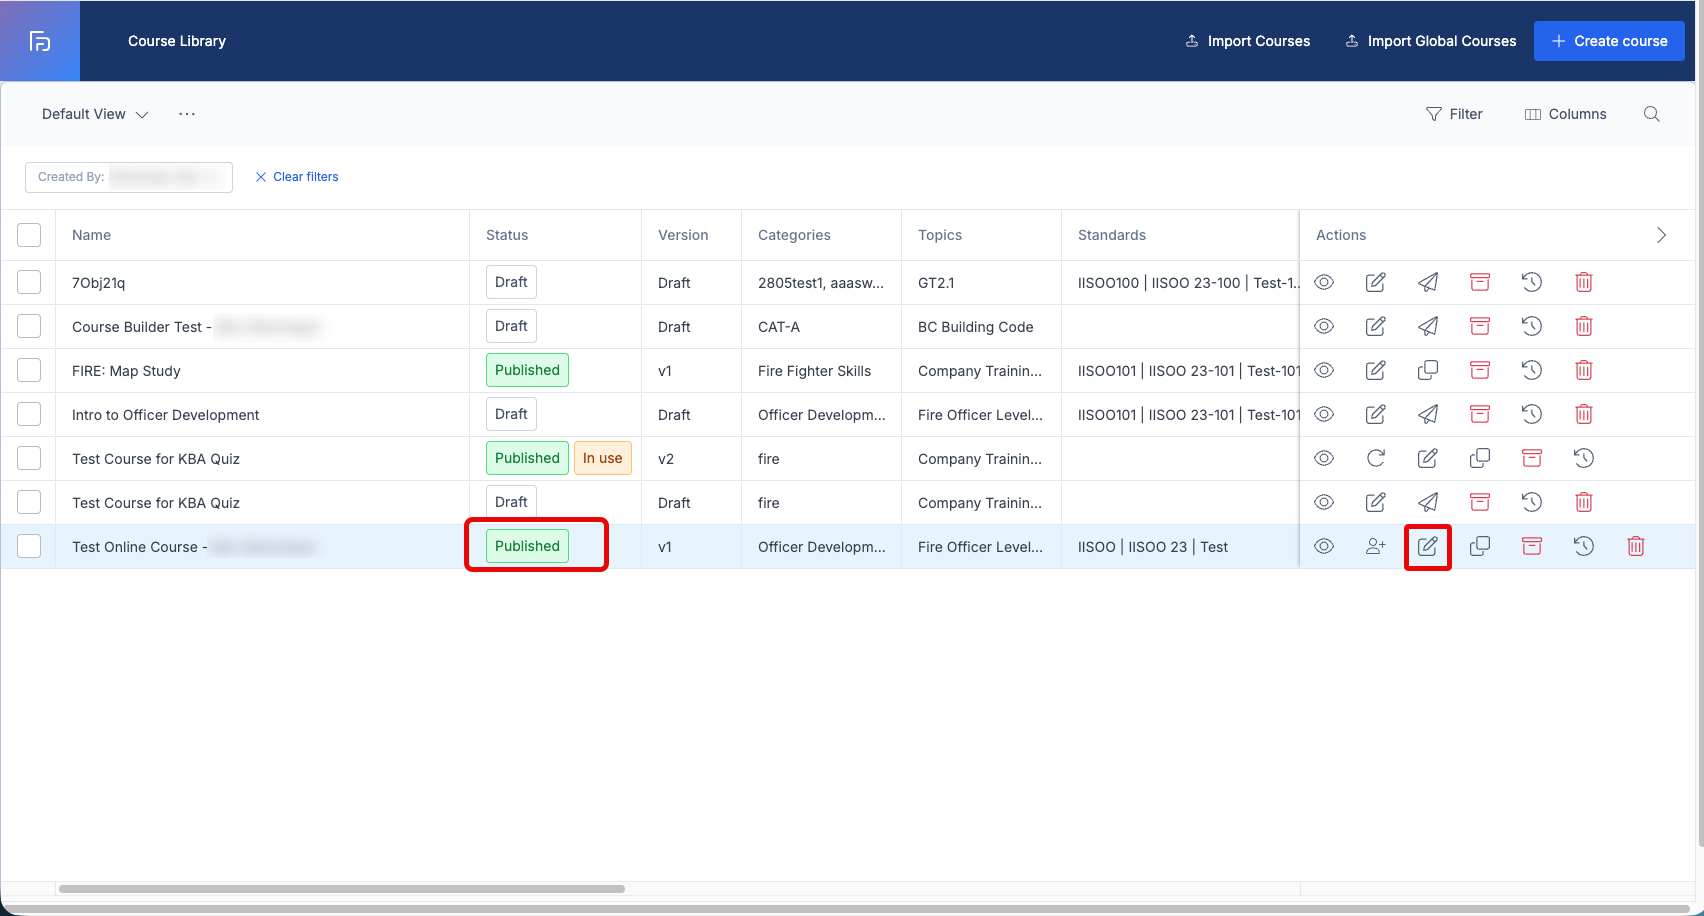Open the Default View dropdown
1704x916 pixels.
point(95,114)
